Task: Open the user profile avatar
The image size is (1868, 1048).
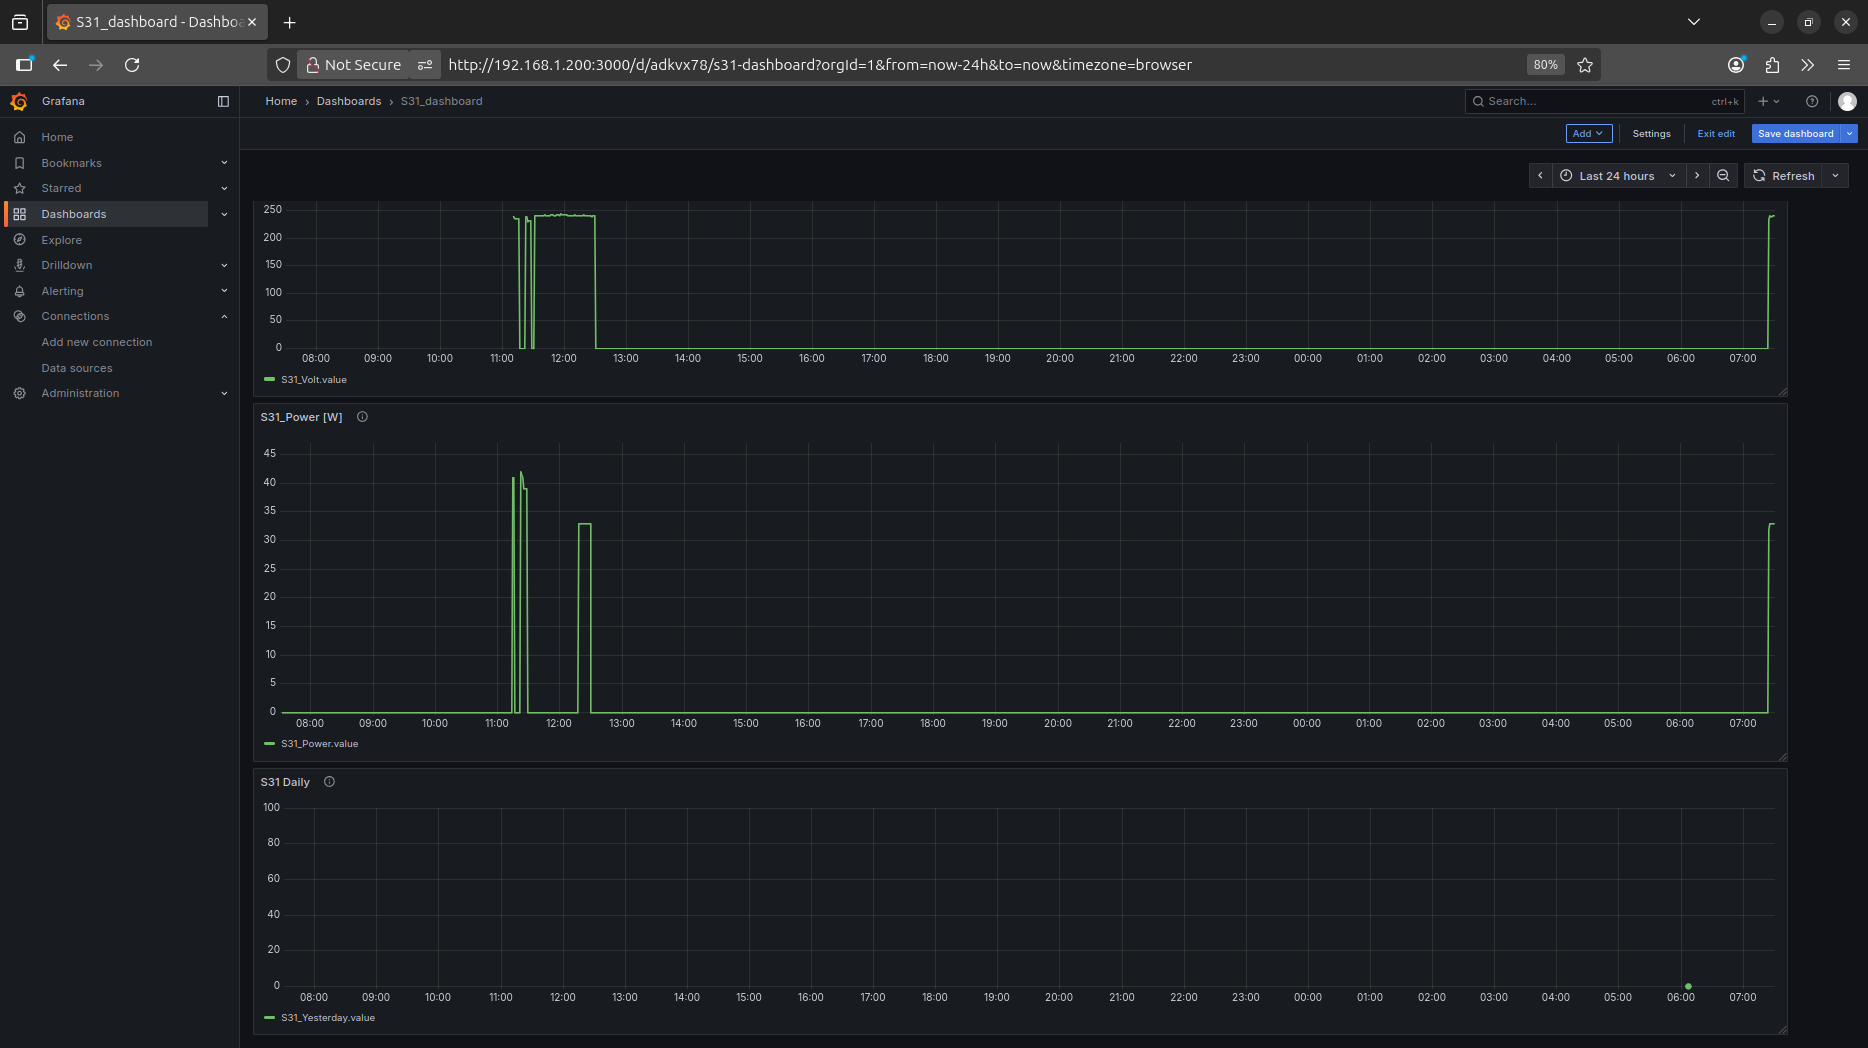Action: (1847, 101)
